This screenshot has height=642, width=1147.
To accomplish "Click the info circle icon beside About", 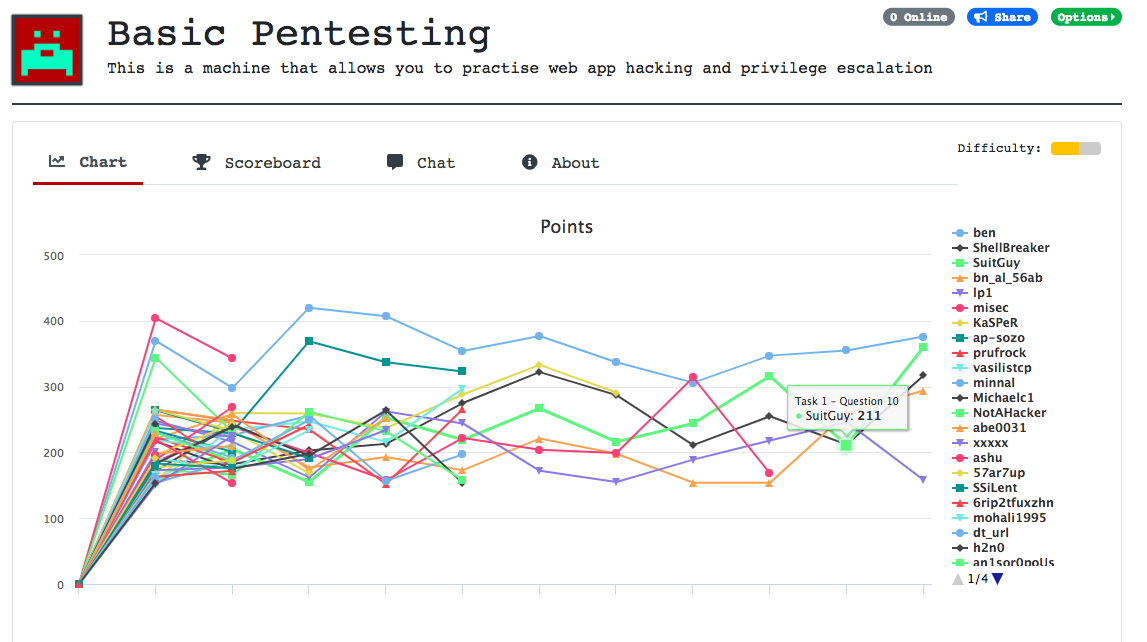I will click(530, 162).
